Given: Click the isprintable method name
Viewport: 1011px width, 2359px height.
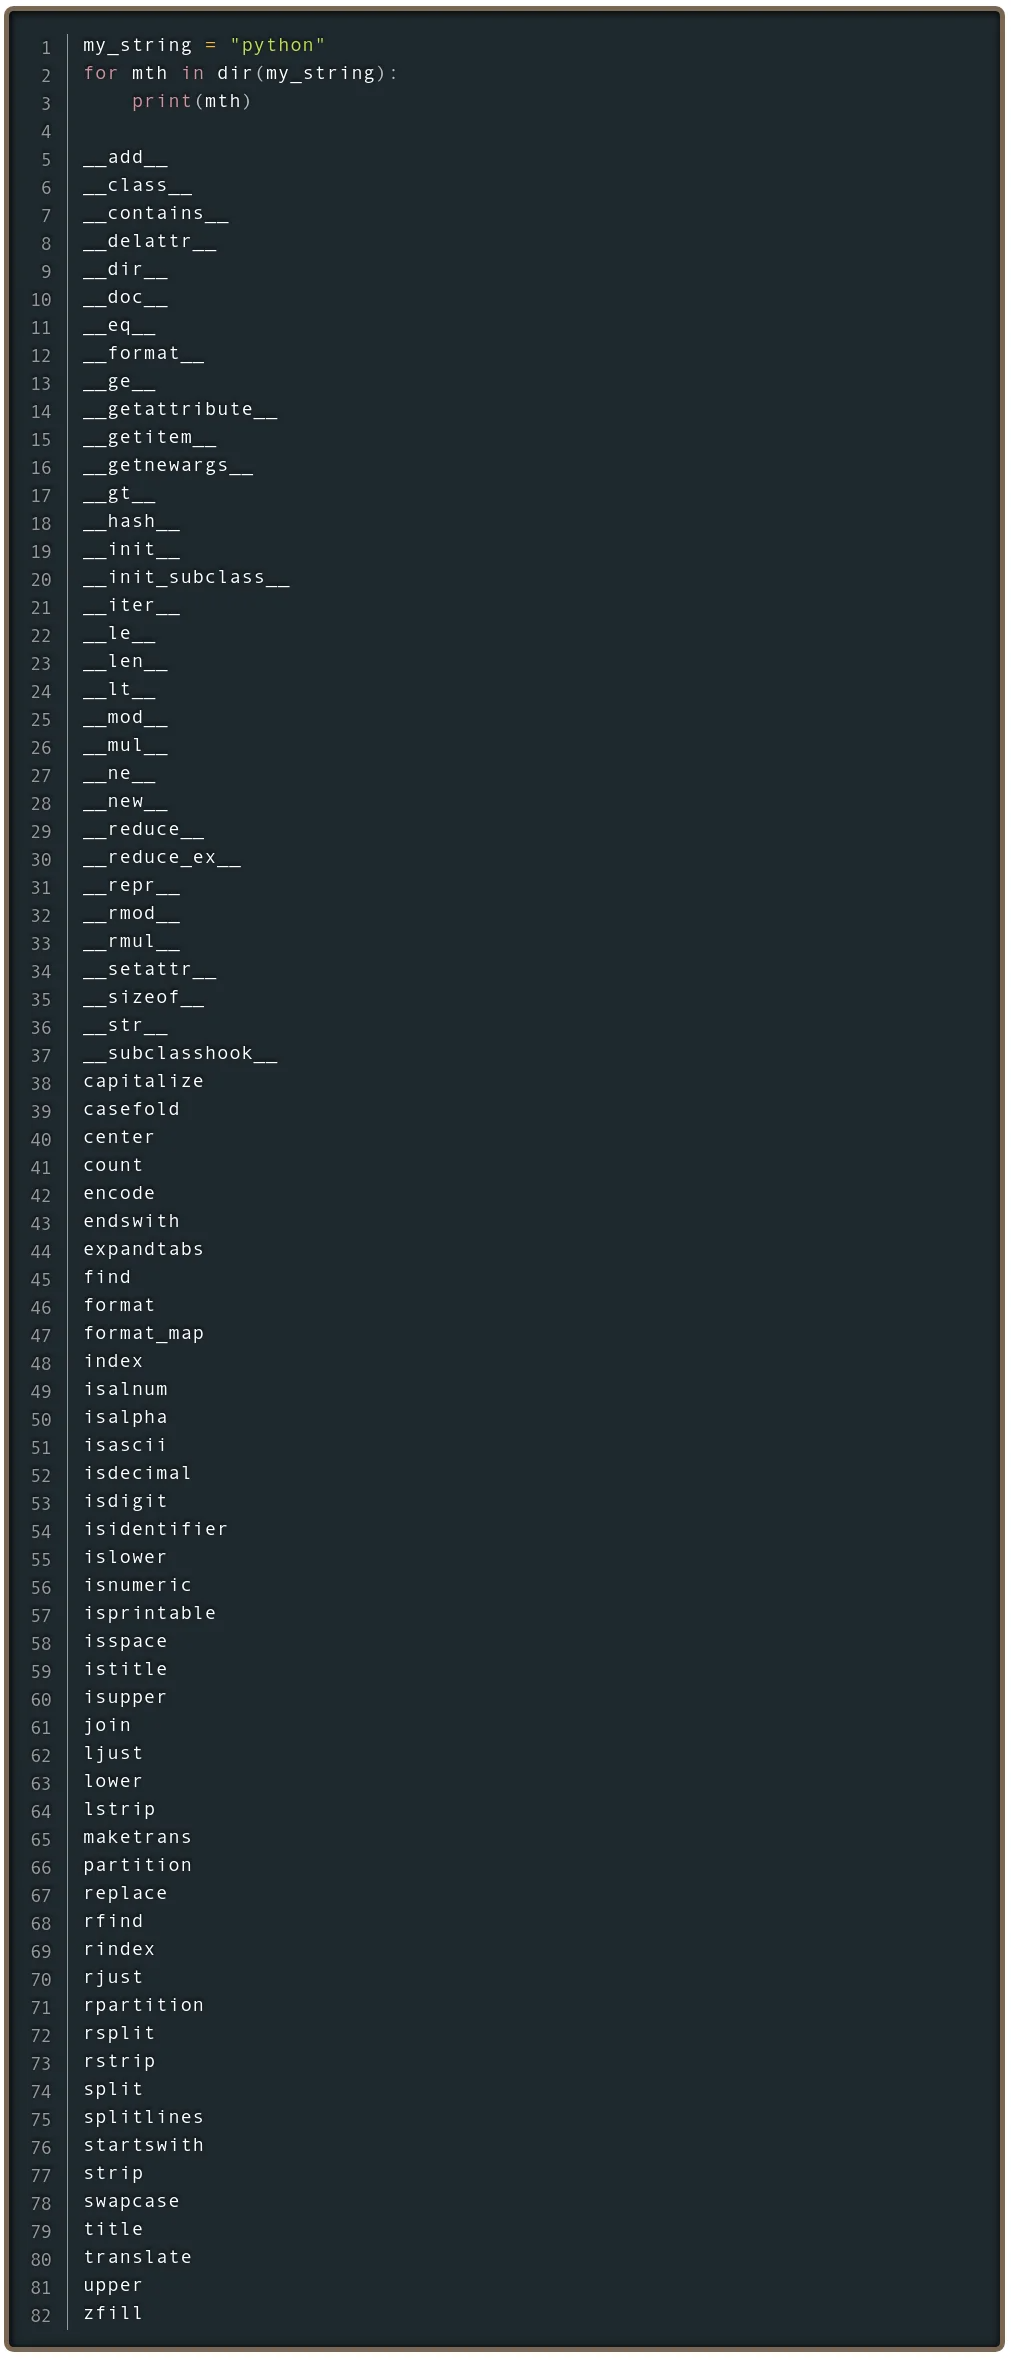Looking at the screenshot, I should tap(149, 1613).
